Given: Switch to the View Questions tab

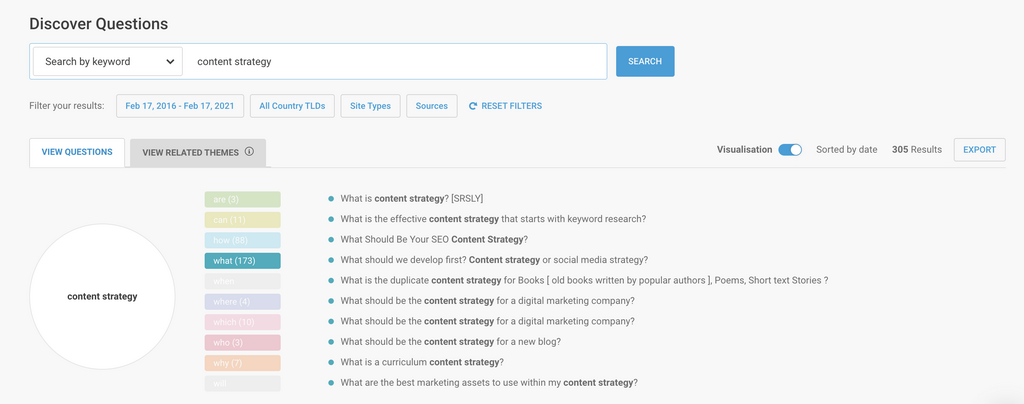Looking at the screenshot, I should click(x=77, y=153).
